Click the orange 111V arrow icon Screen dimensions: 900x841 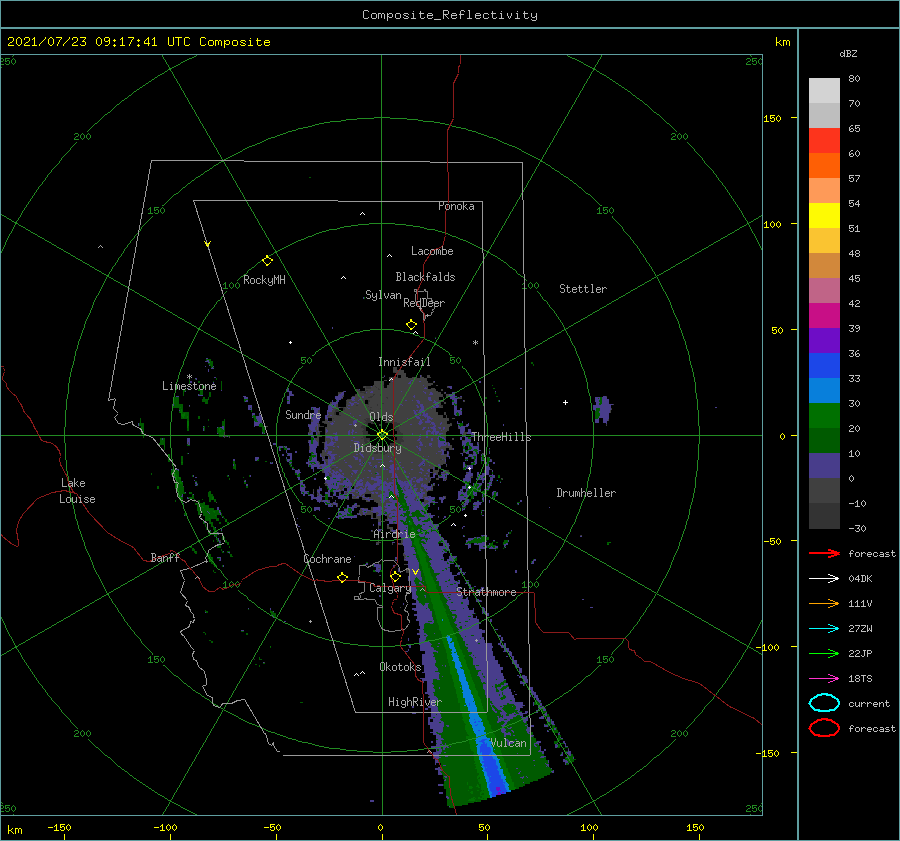point(824,603)
